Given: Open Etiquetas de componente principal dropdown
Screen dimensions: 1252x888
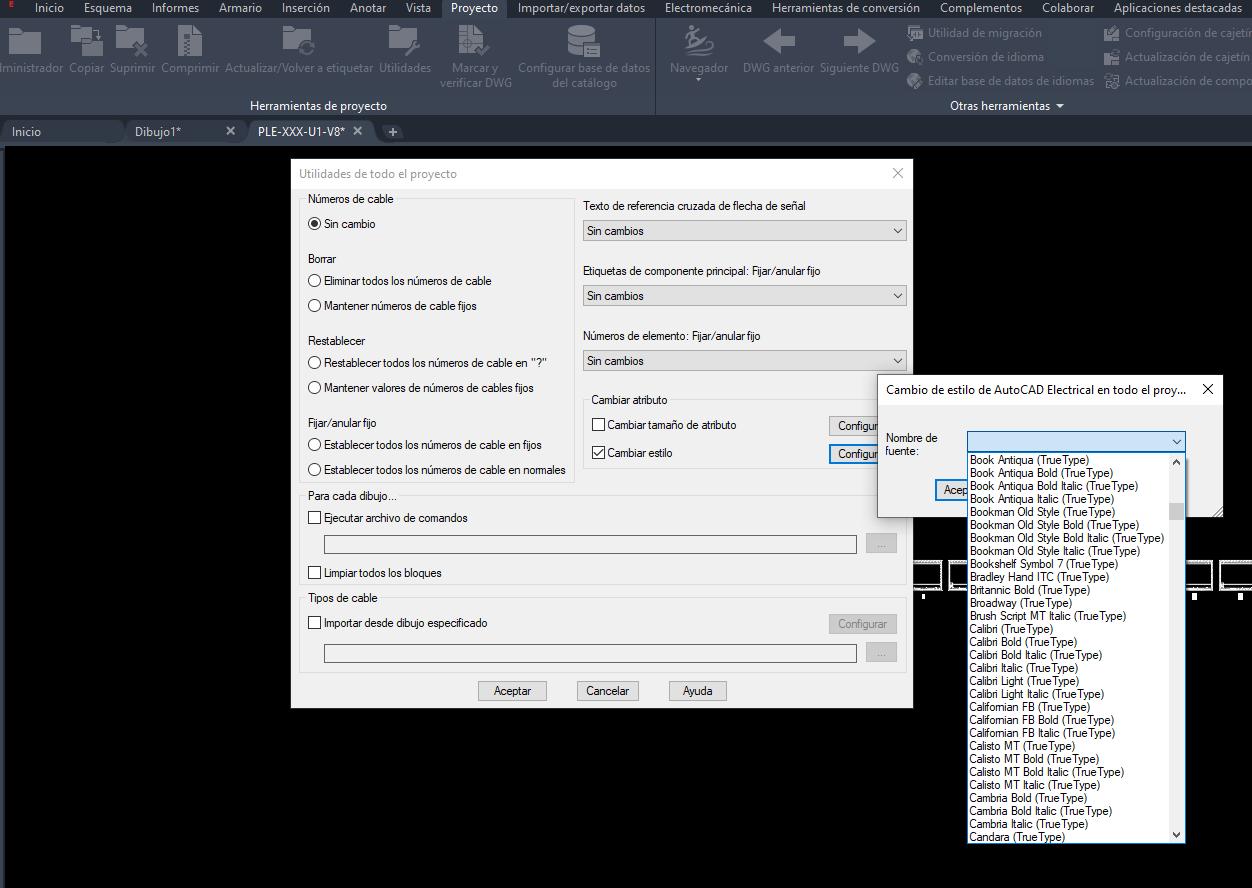Looking at the screenshot, I should pos(744,296).
